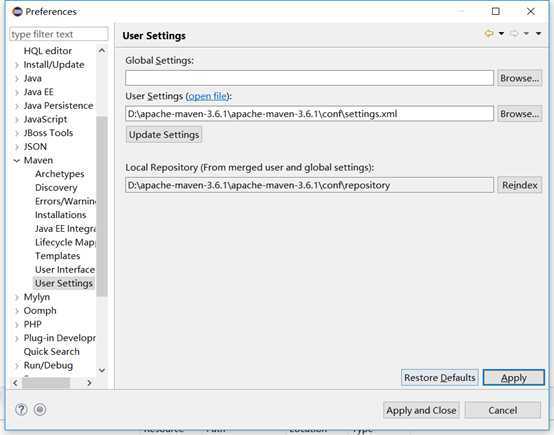Click Browse next to Global Settings
The image size is (554, 435).
click(519, 78)
